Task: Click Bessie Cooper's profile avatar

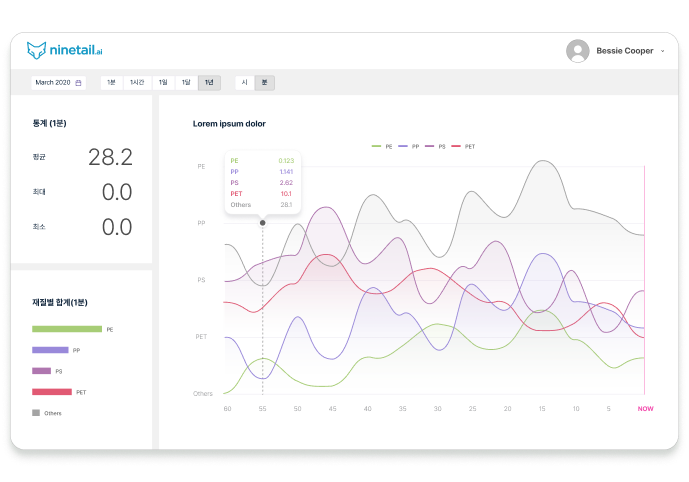Action: [577, 51]
